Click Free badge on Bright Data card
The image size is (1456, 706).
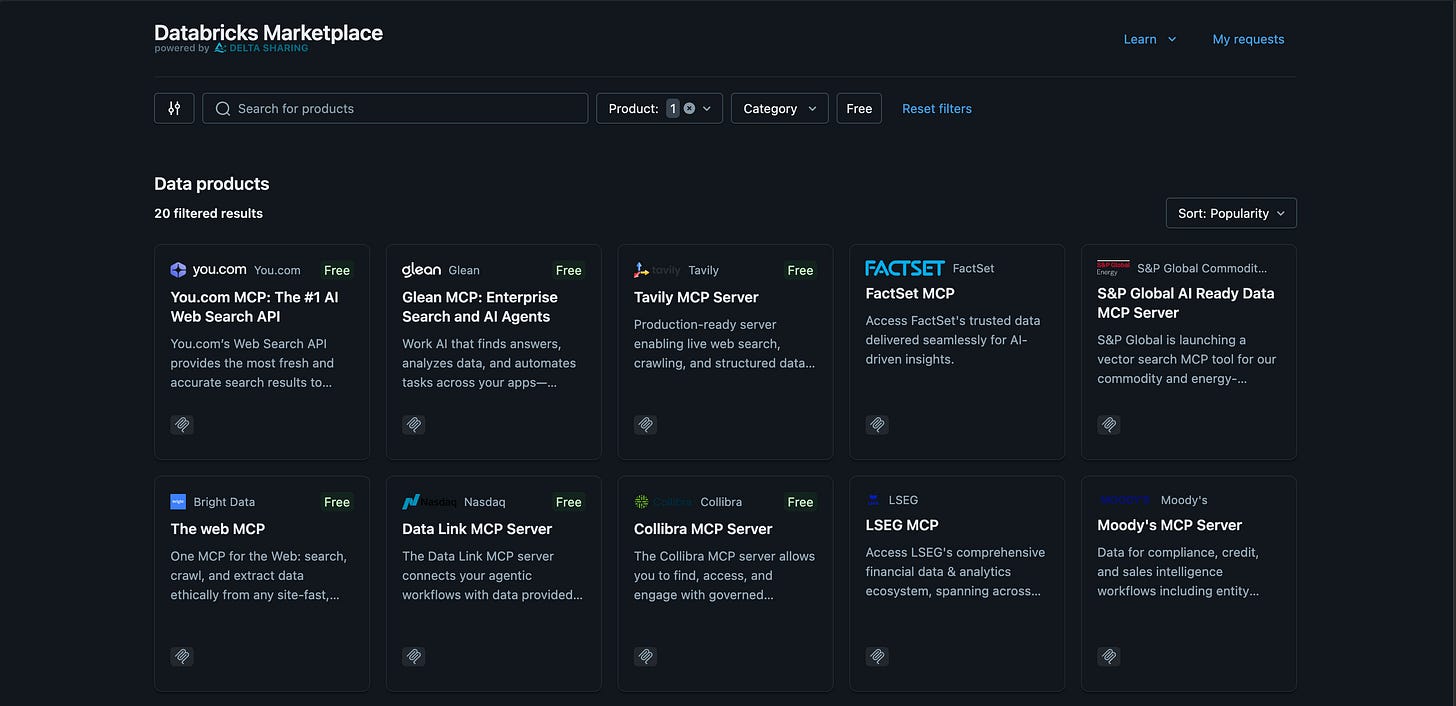tap(337, 502)
